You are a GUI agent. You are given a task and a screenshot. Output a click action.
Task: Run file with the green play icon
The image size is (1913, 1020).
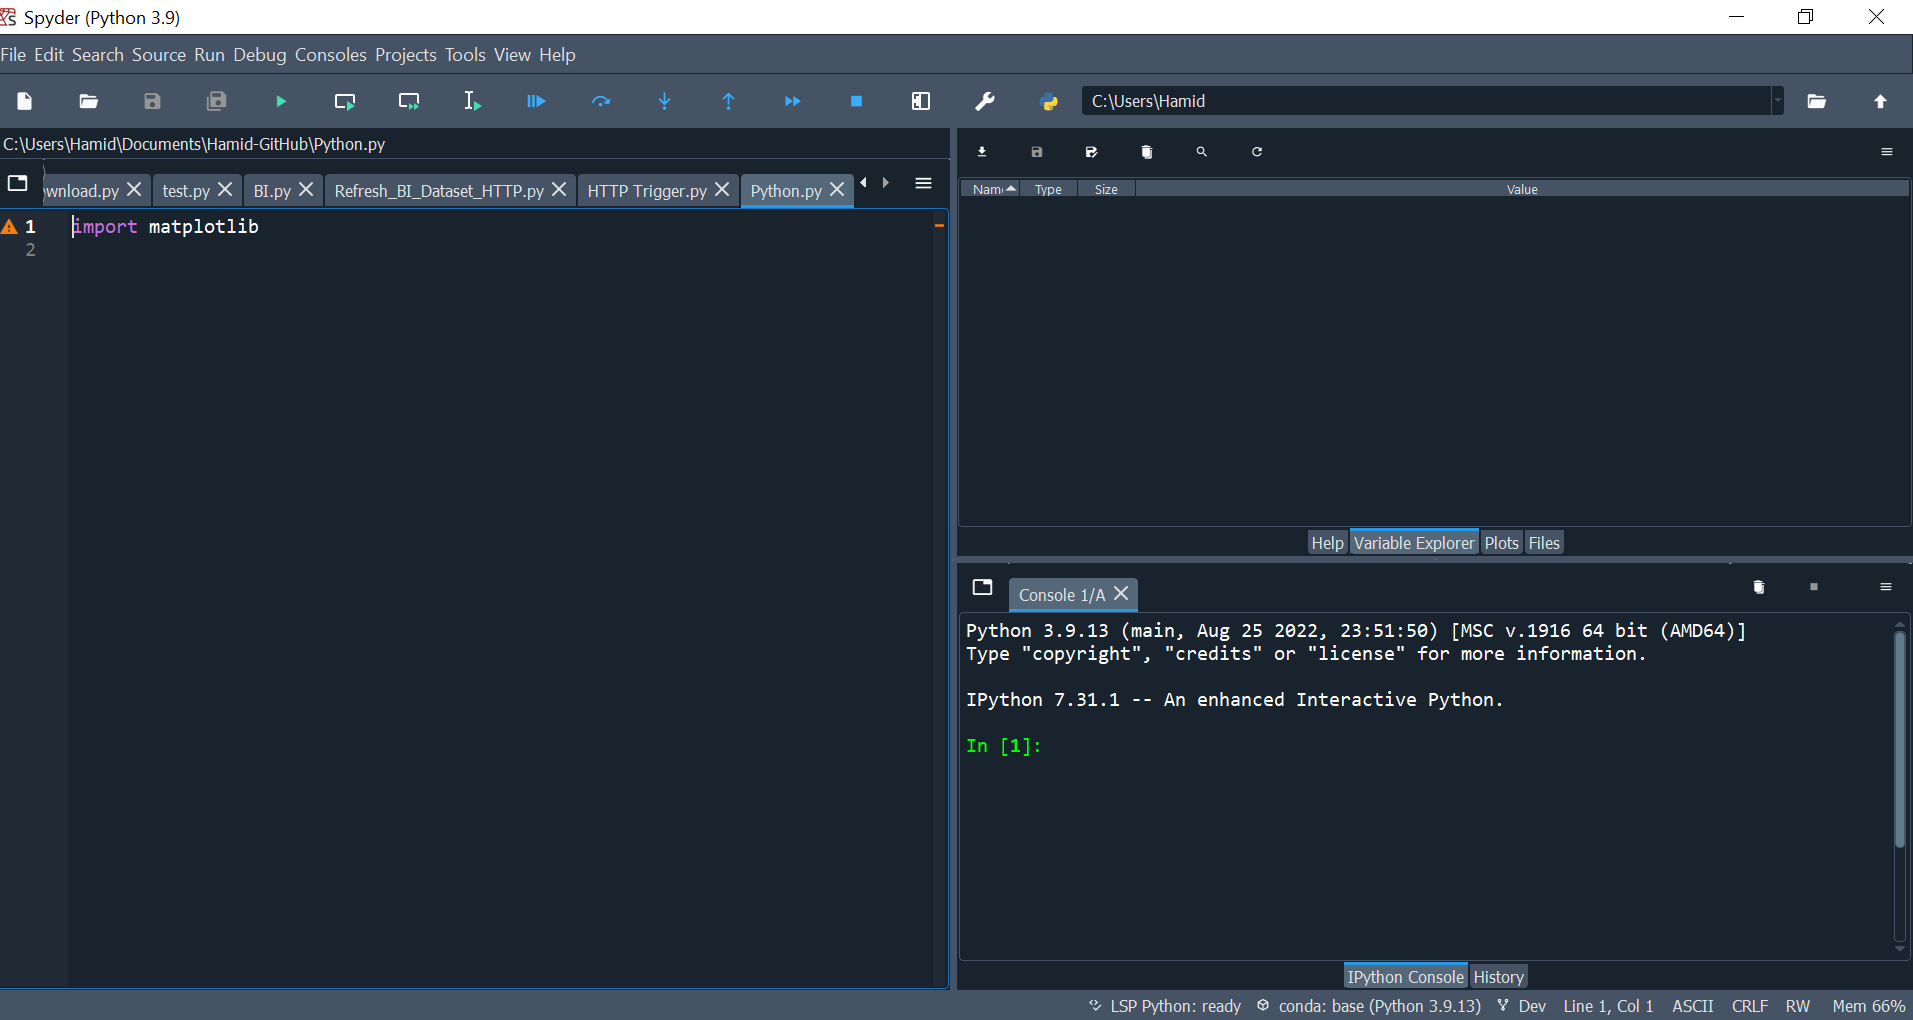(x=281, y=101)
